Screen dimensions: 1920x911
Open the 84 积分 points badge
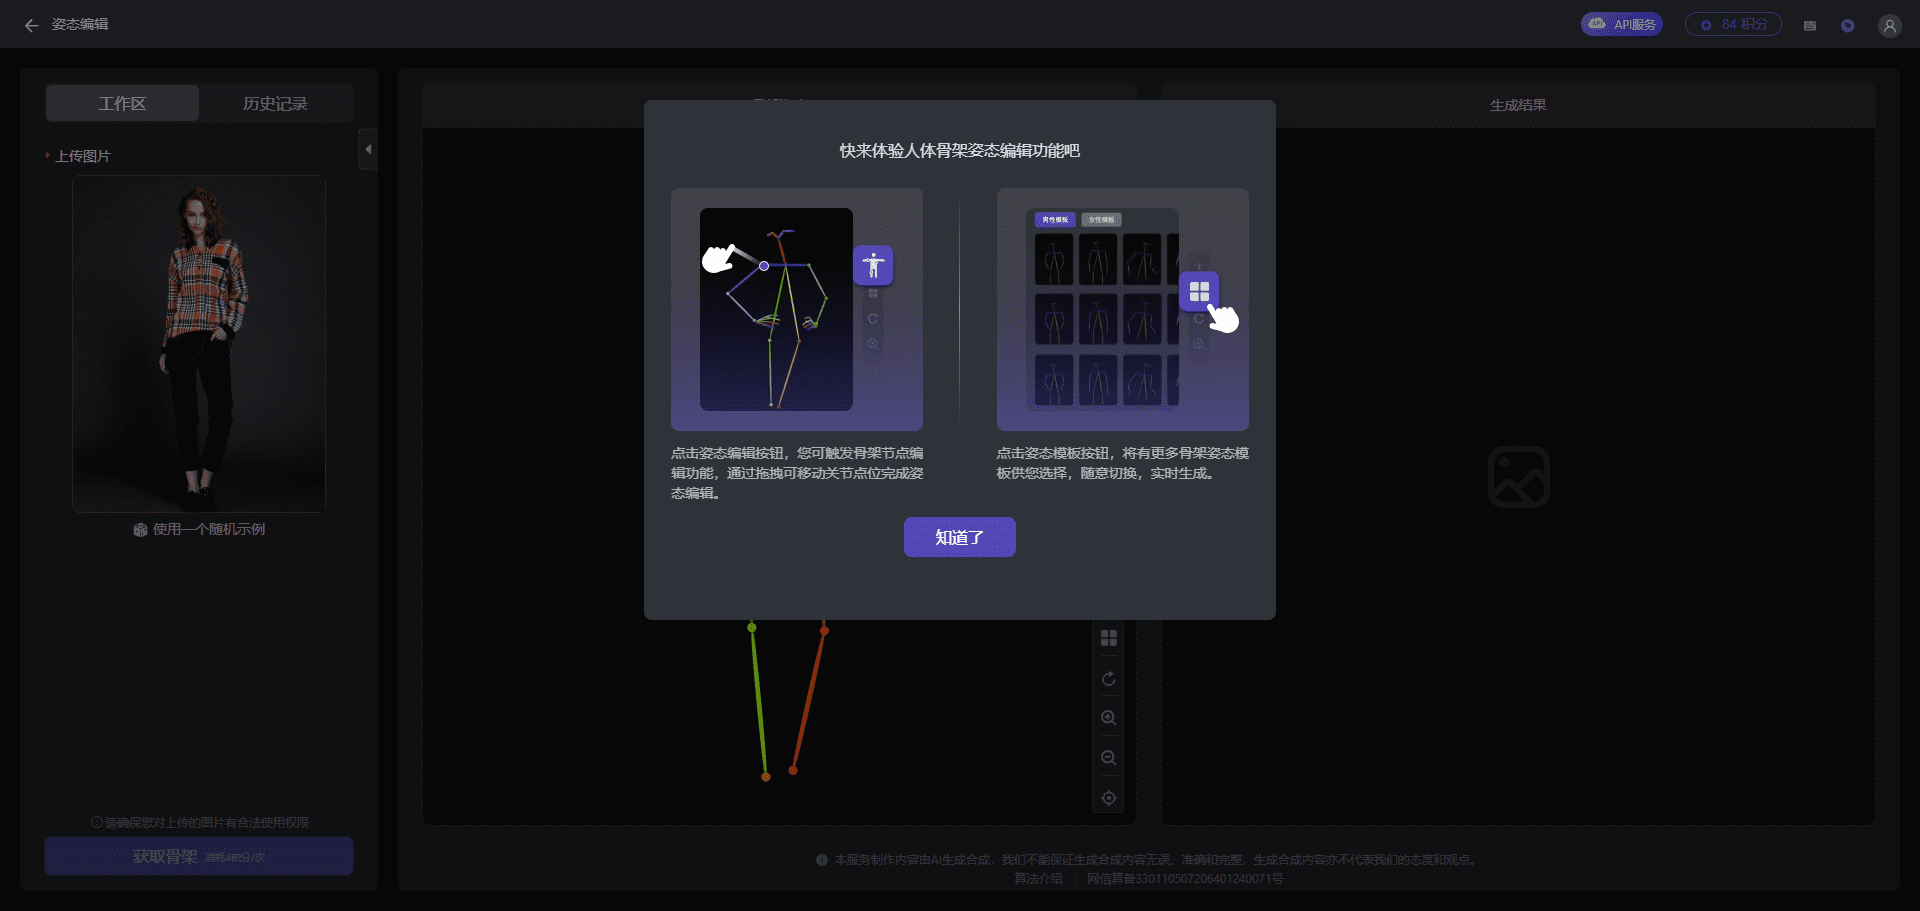[x=1733, y=24]
